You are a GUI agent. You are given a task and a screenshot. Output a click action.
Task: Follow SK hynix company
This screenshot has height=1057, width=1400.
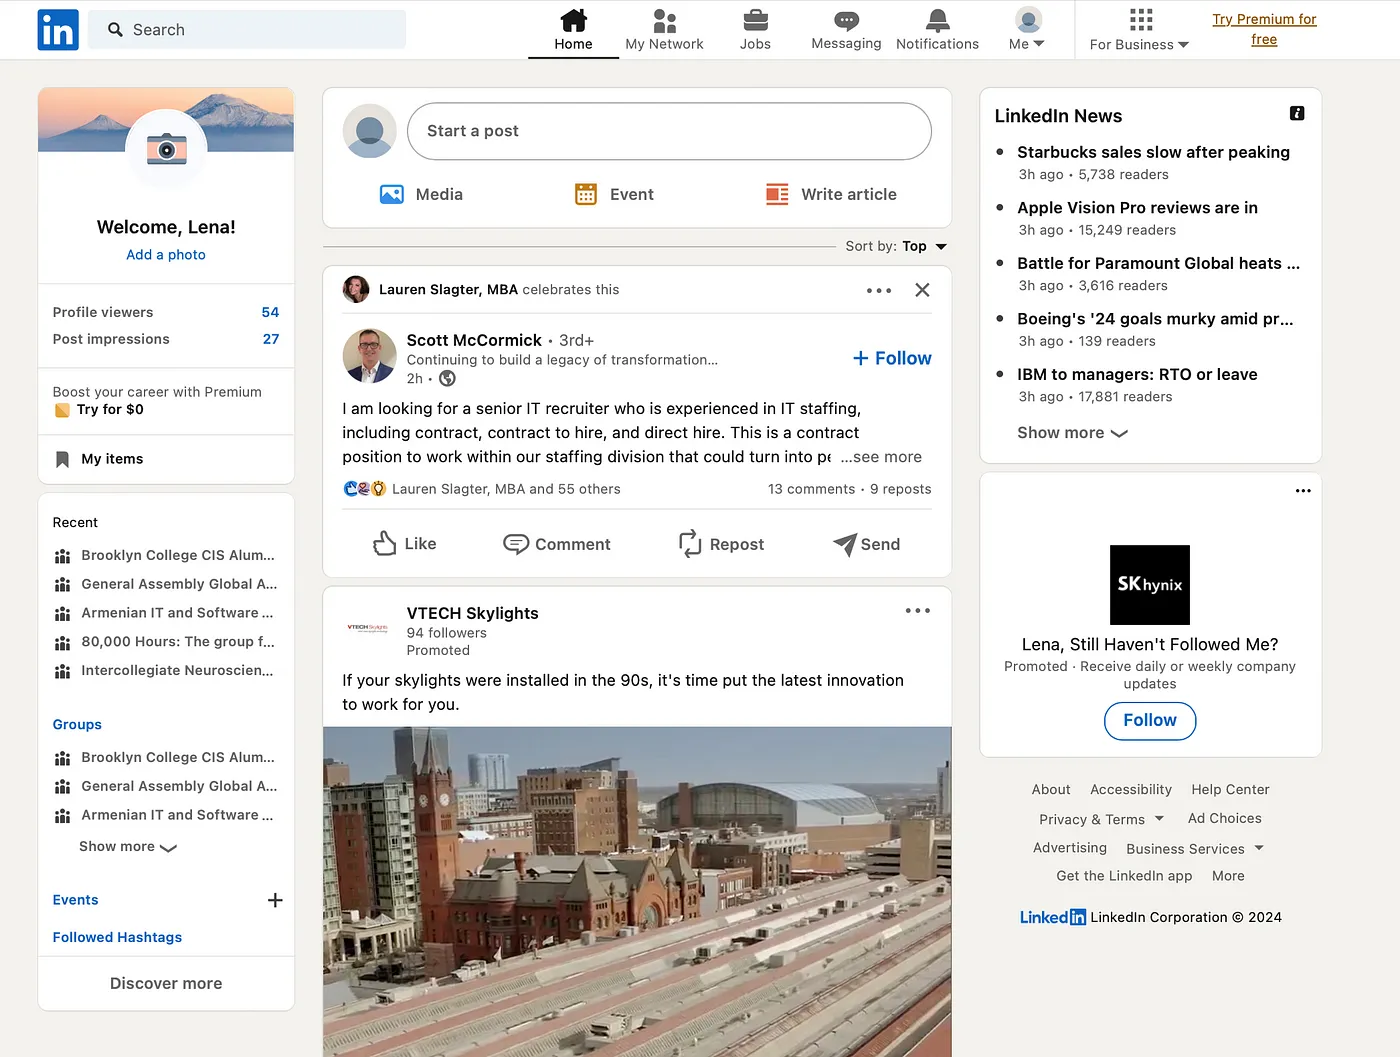(1150, 721)
